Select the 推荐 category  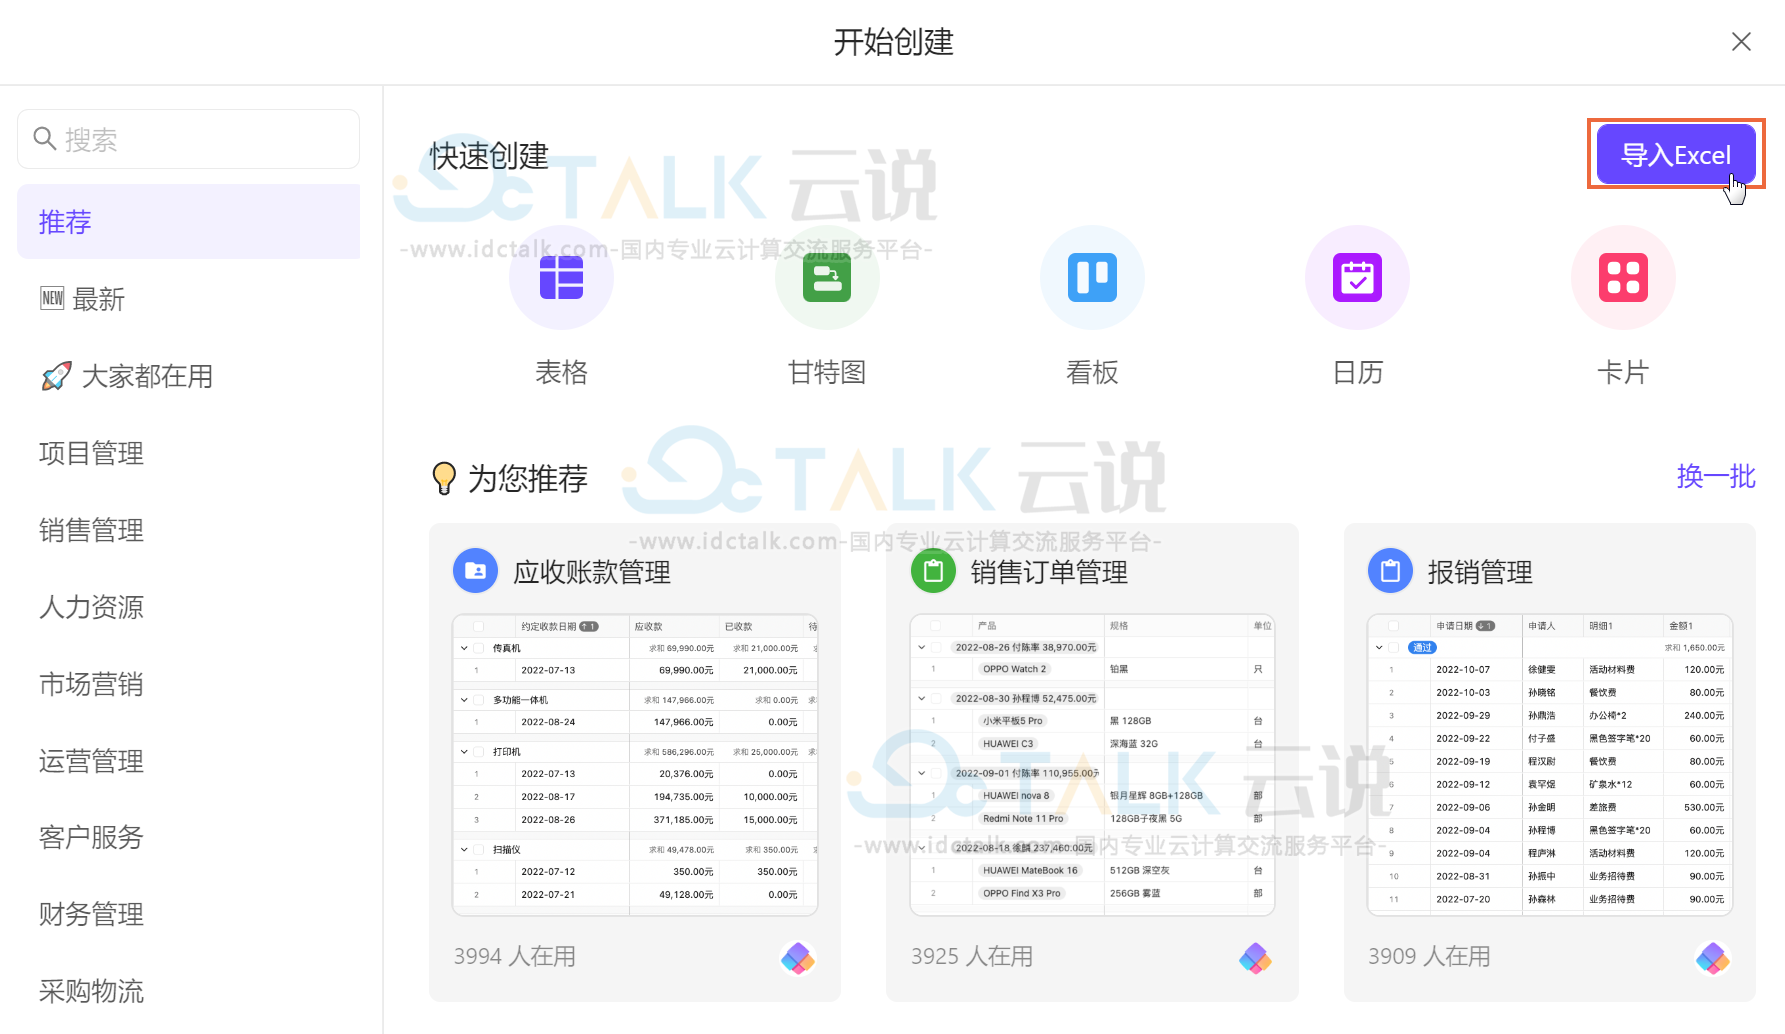coord(189,221)
